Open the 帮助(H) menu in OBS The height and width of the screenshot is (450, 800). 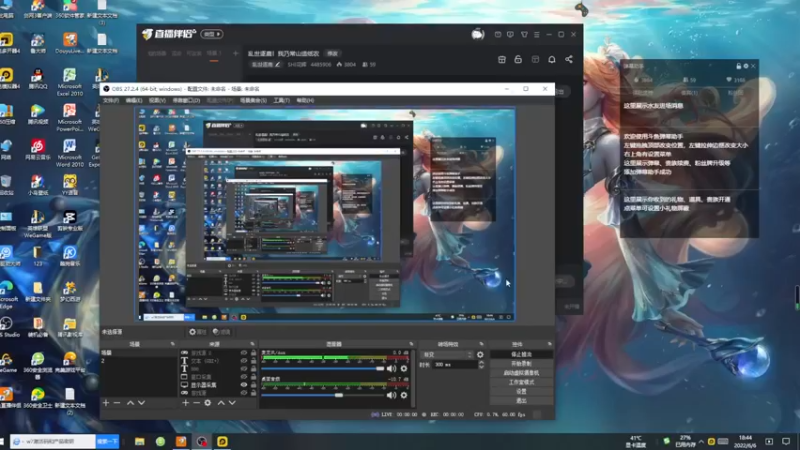(305, 101)
